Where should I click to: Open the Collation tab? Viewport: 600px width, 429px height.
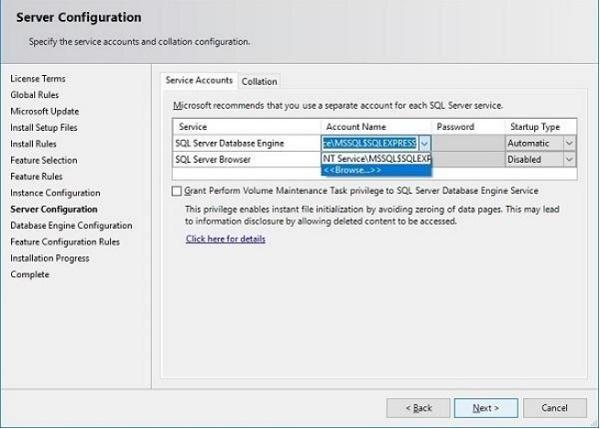[x=259, y=81]
